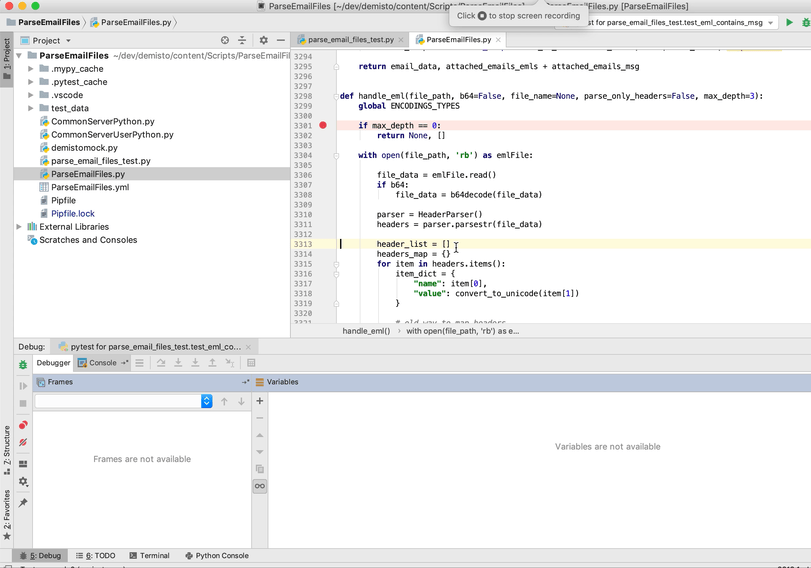Open ParseEmailFiles.yml in project tree
Screen dimensions: 811x568
tap(89, 187)
